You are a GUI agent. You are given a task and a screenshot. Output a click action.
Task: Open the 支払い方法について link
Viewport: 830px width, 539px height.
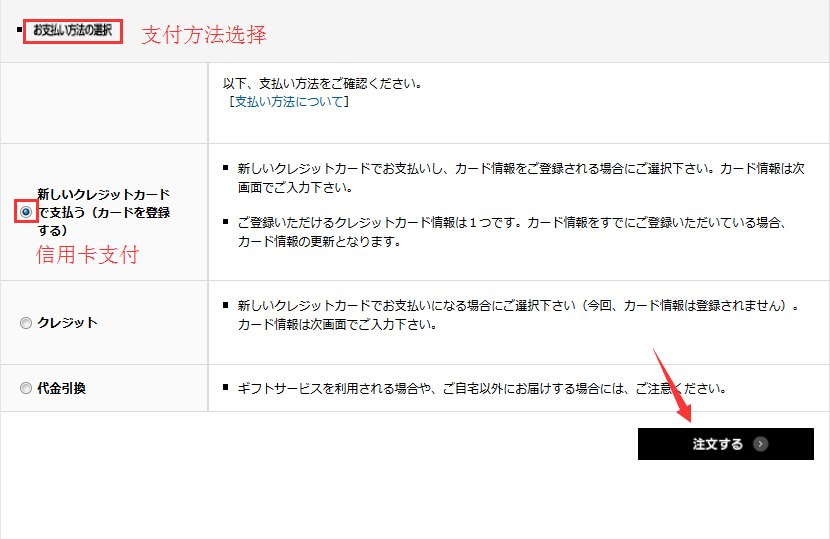pyautogui.click(x=289, y=101)
